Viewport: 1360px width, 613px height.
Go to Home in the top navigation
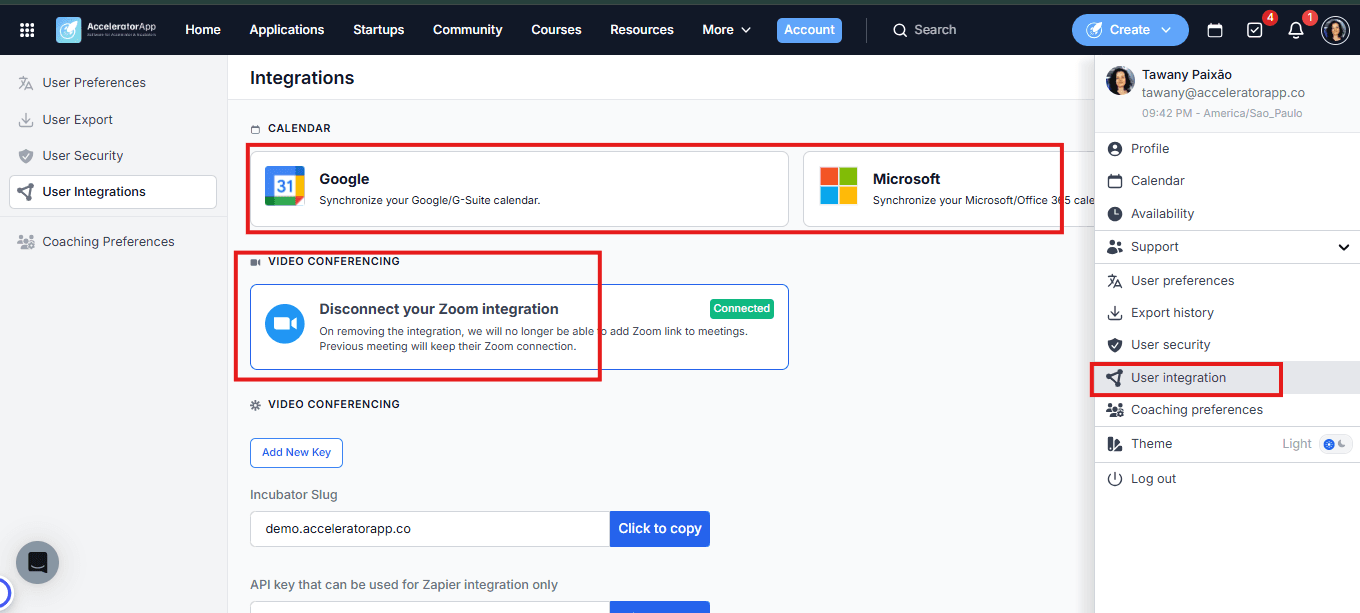pyautogui.click(x=203, y=30)
